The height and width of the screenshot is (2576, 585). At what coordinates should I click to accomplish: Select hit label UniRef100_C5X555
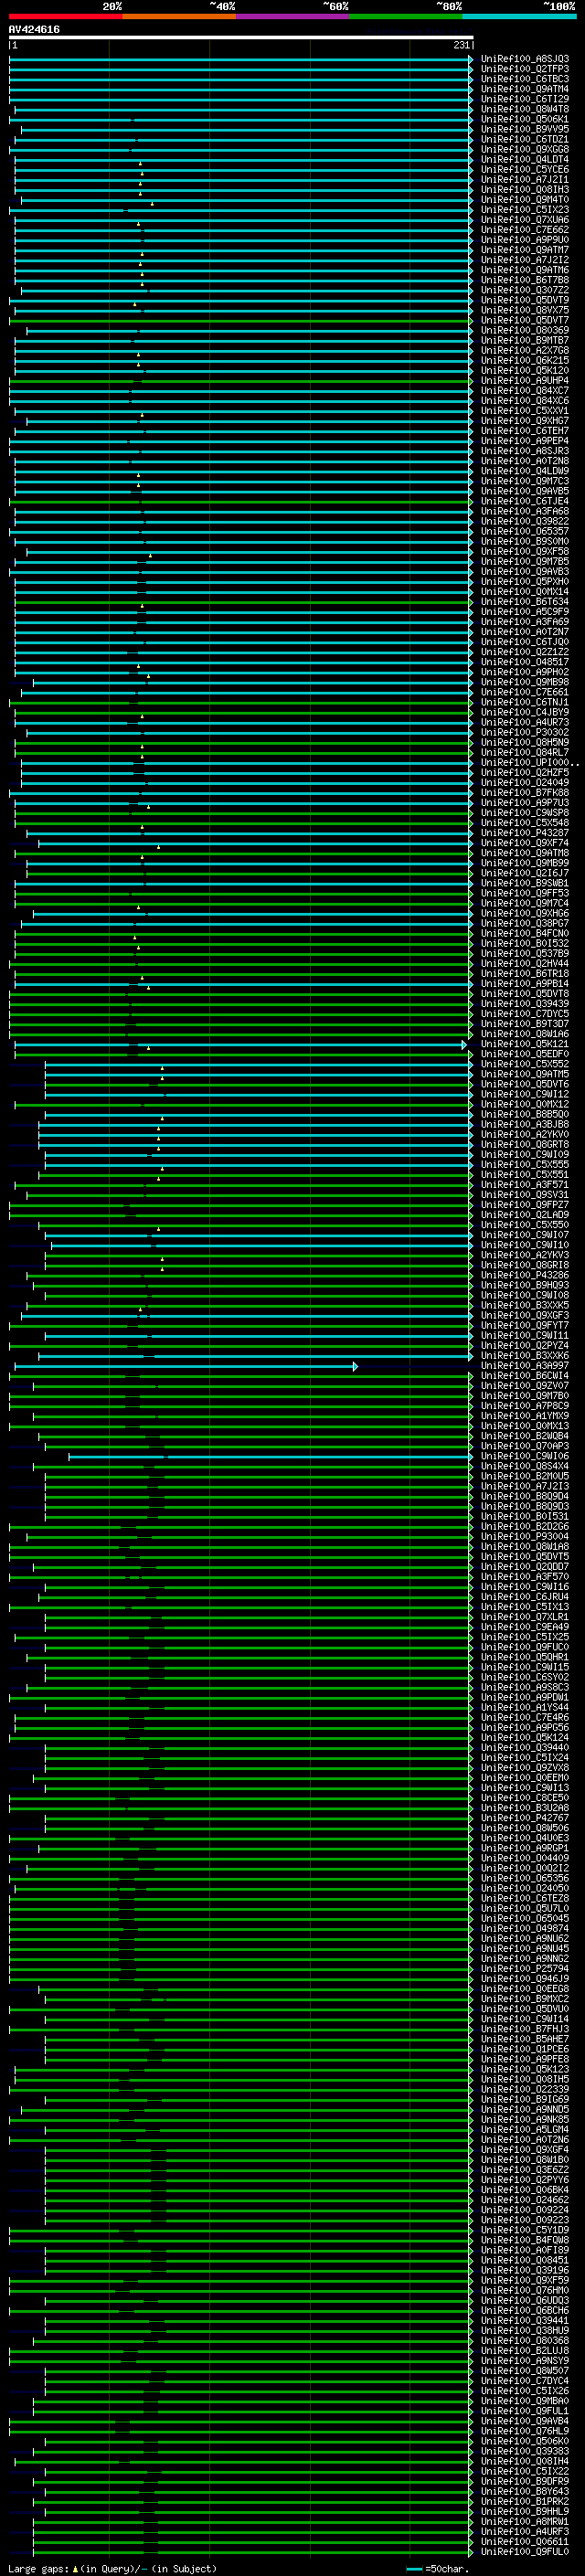[525, 1164]
